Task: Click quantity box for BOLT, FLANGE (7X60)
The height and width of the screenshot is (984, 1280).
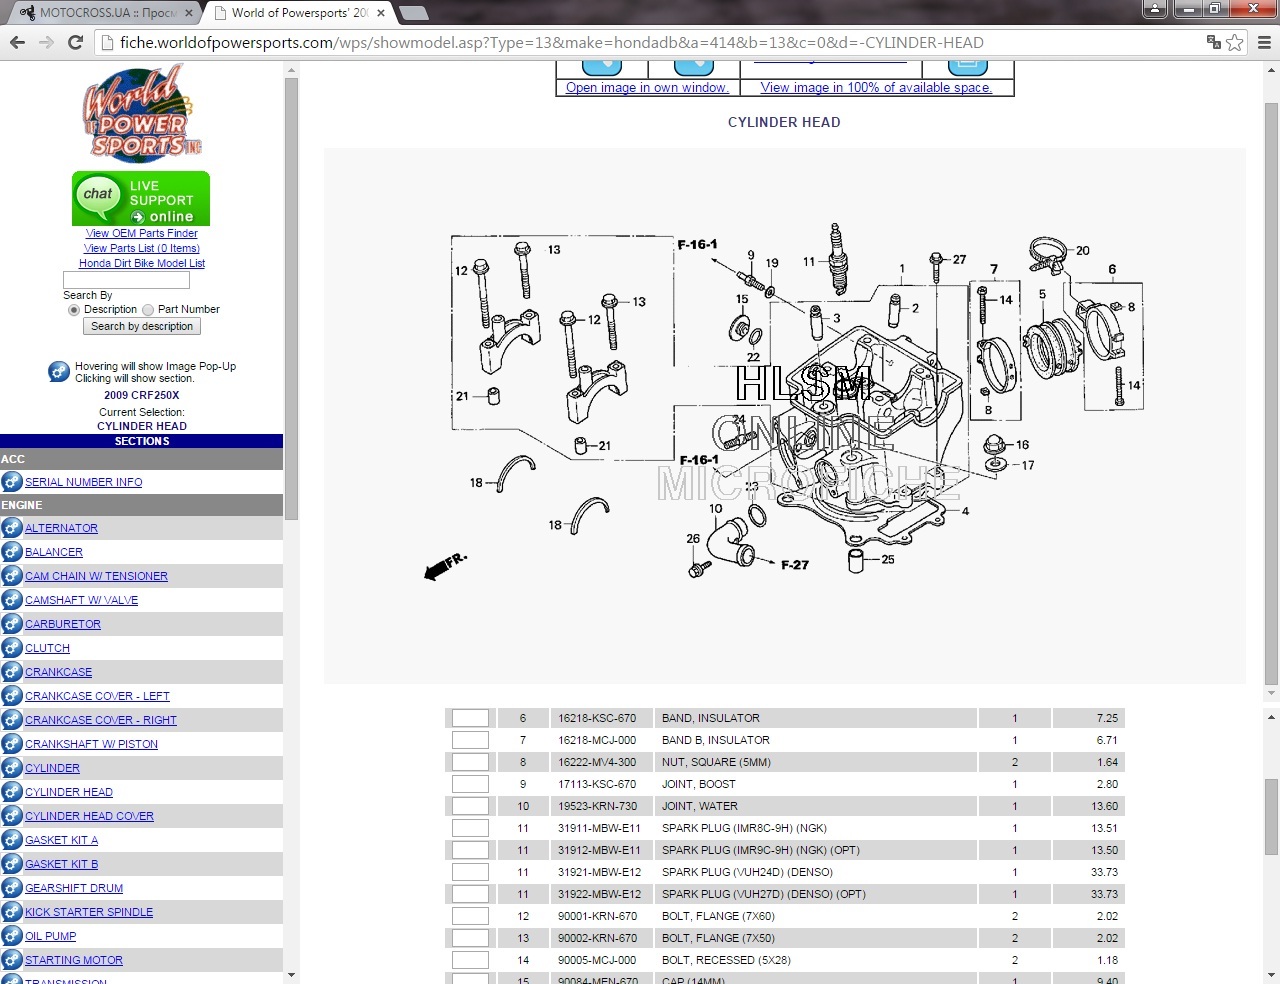Action: [x=470, y=916]
